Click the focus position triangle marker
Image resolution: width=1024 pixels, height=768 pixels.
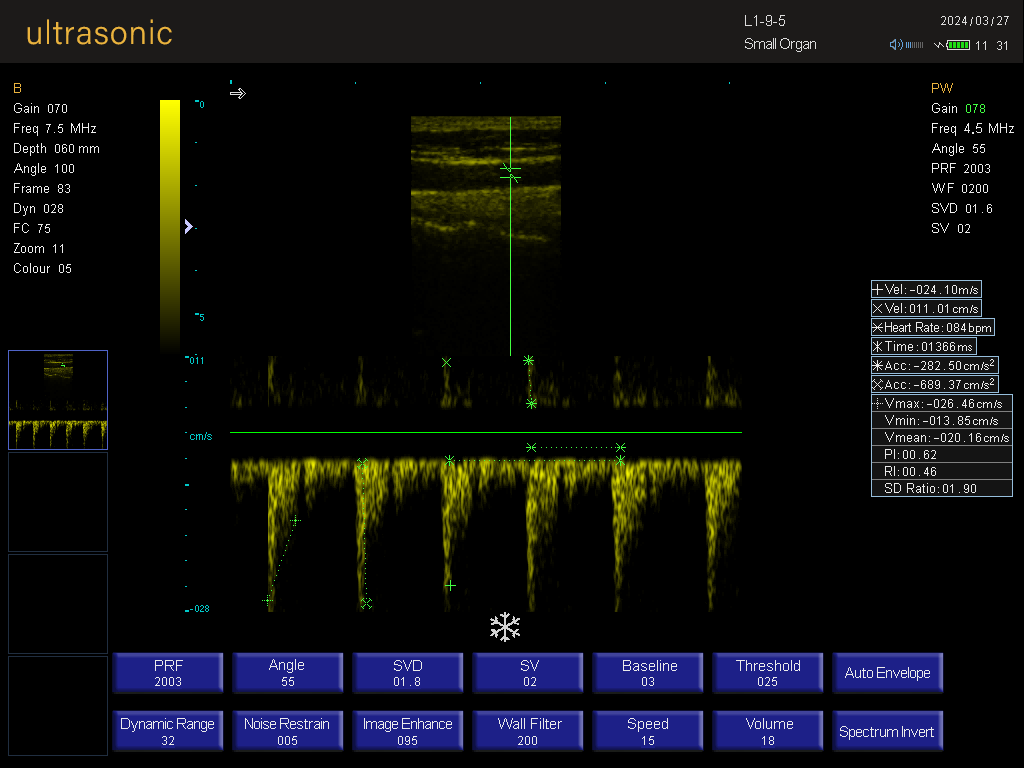click(x=188, y=227)
